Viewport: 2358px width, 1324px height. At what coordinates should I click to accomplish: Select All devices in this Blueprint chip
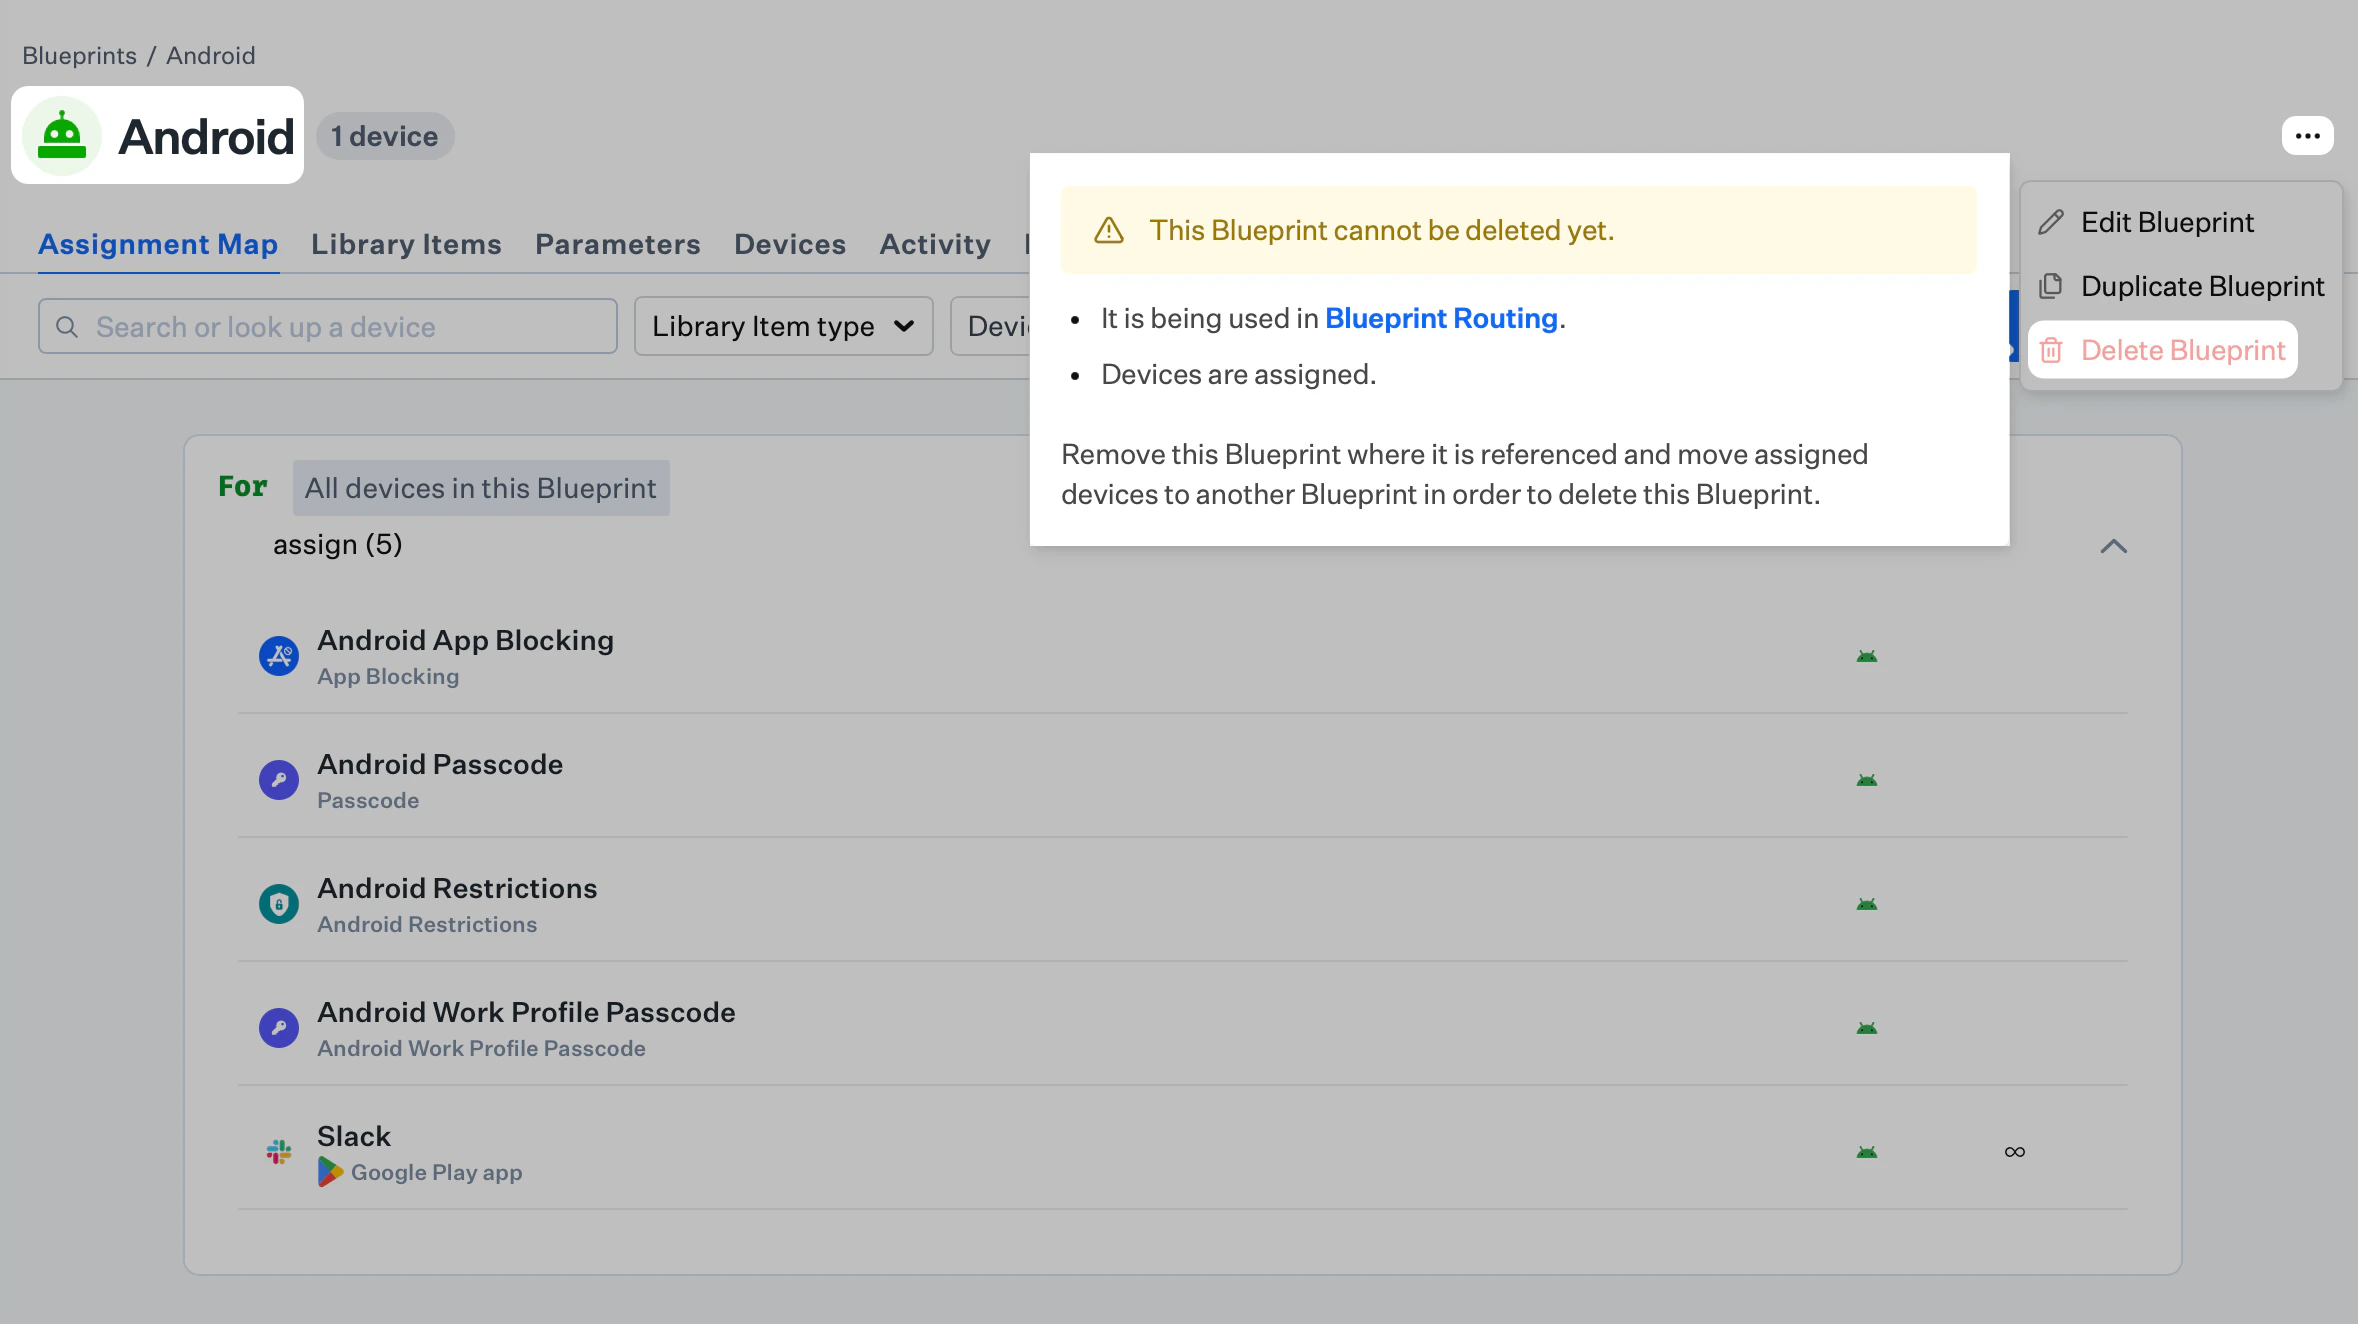tap(481, 488)
